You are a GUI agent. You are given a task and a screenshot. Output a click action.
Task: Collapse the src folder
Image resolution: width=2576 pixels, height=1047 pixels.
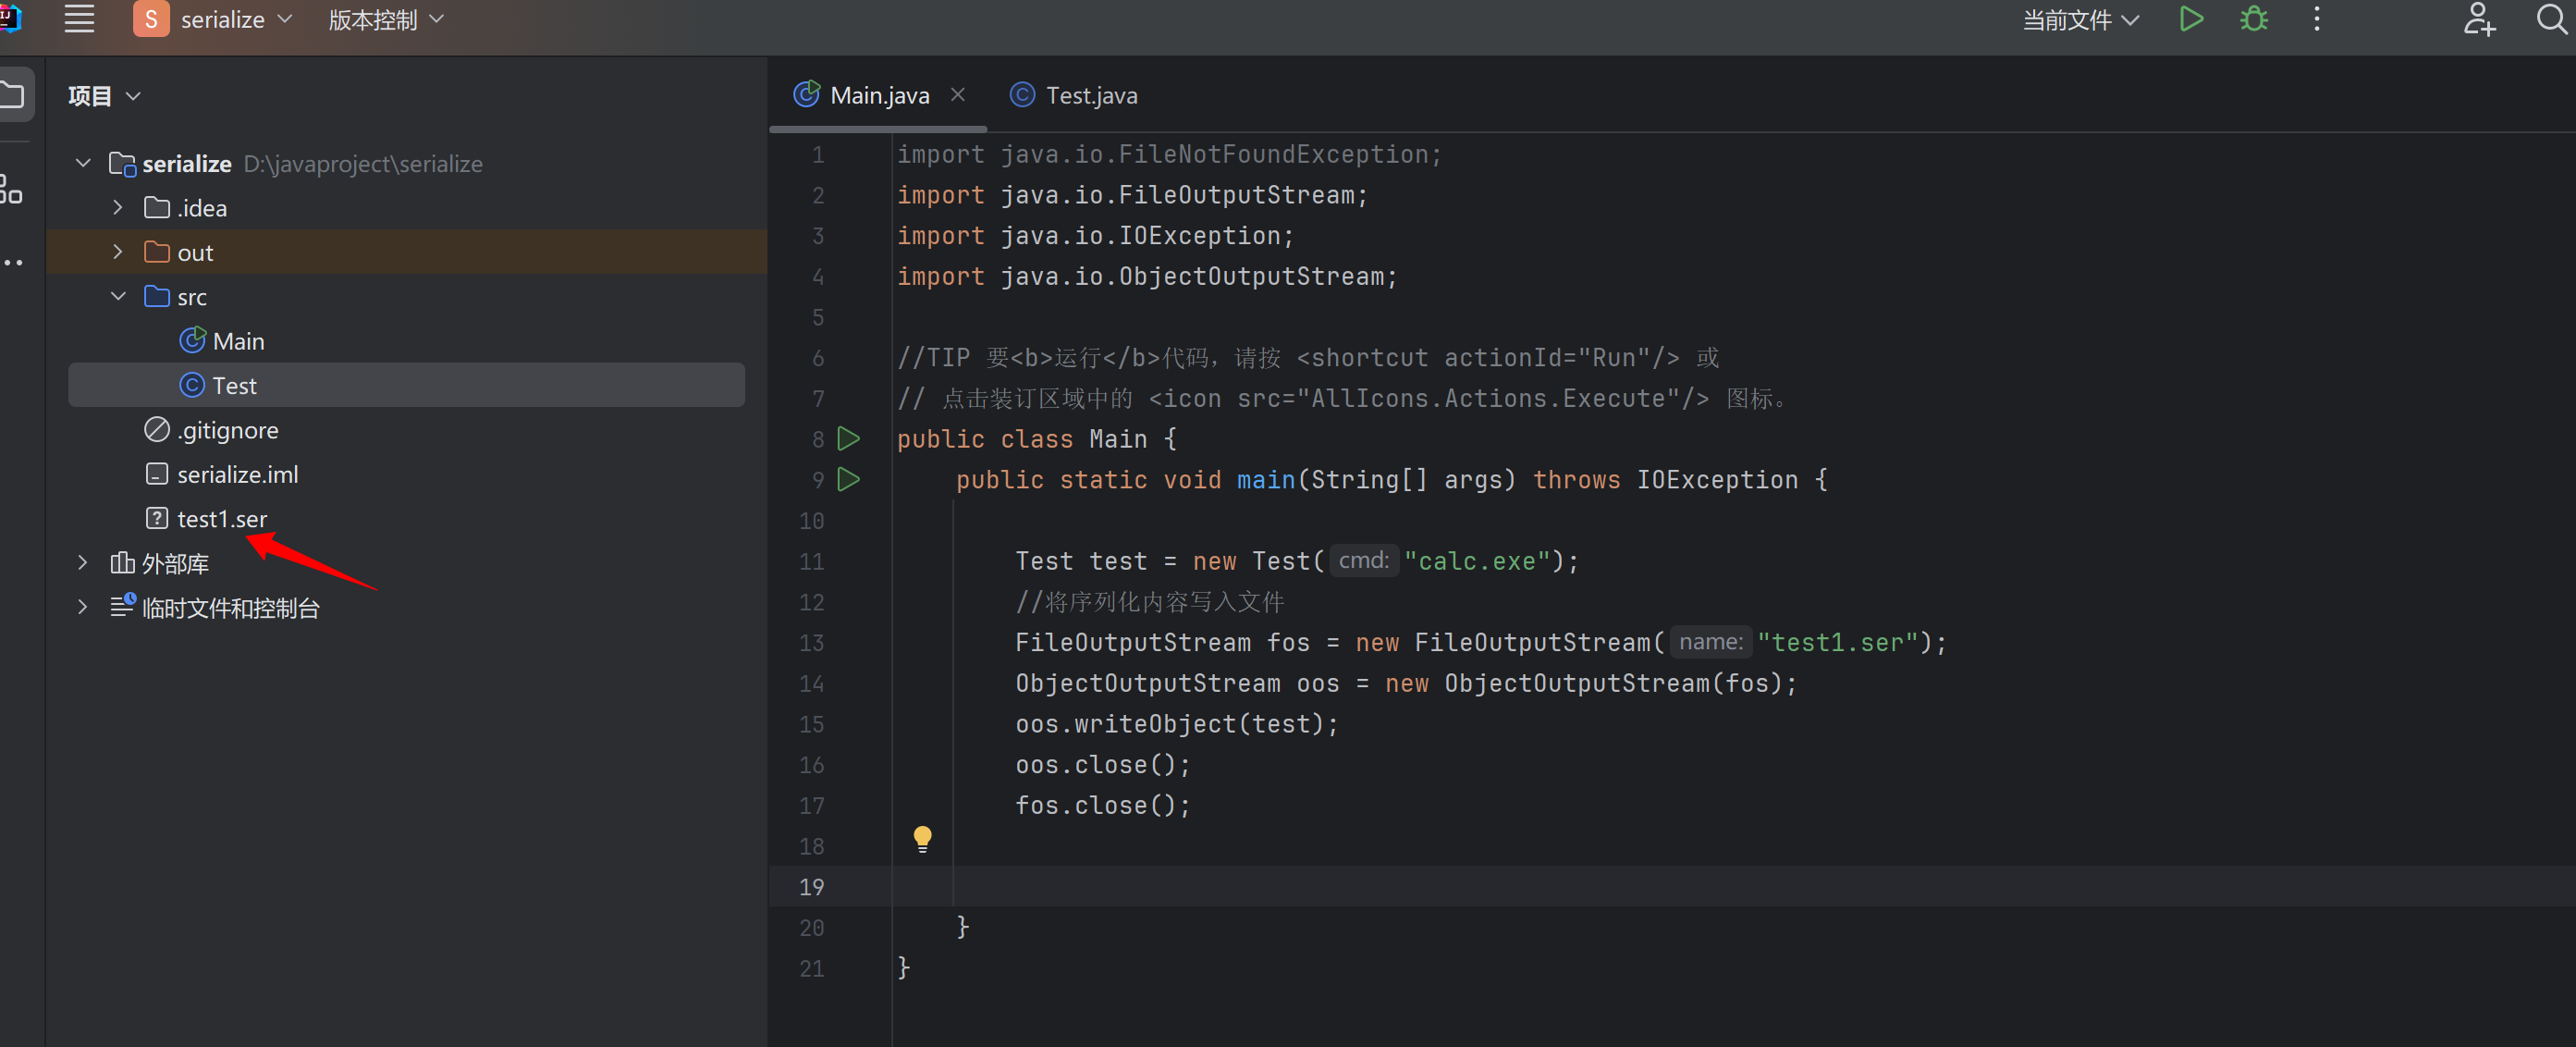coord(118,297)
